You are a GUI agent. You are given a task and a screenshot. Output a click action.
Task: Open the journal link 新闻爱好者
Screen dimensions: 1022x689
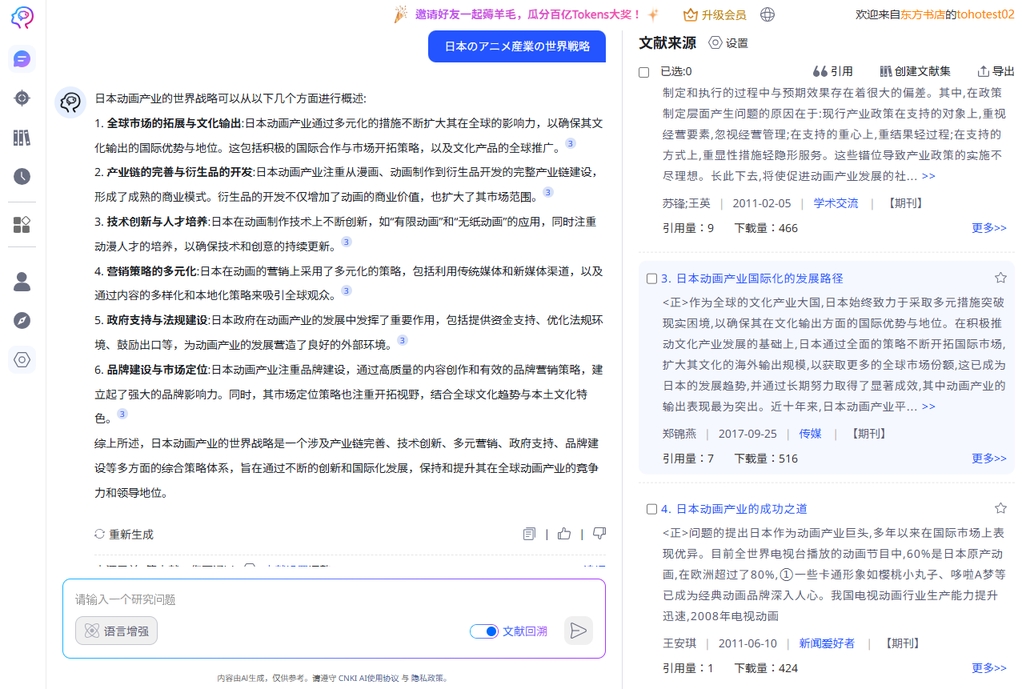(x=826, y=644)
